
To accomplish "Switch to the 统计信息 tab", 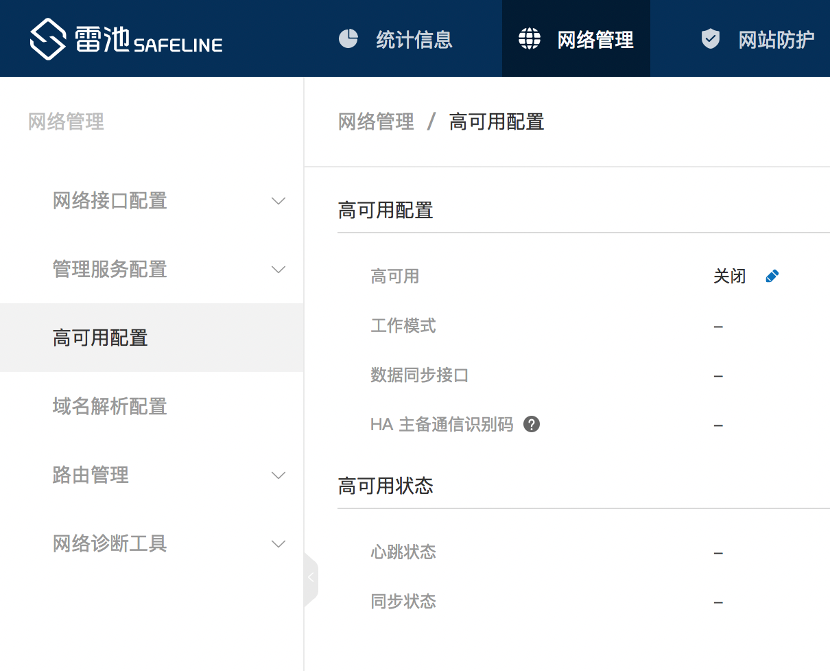I will click(414, 40).
